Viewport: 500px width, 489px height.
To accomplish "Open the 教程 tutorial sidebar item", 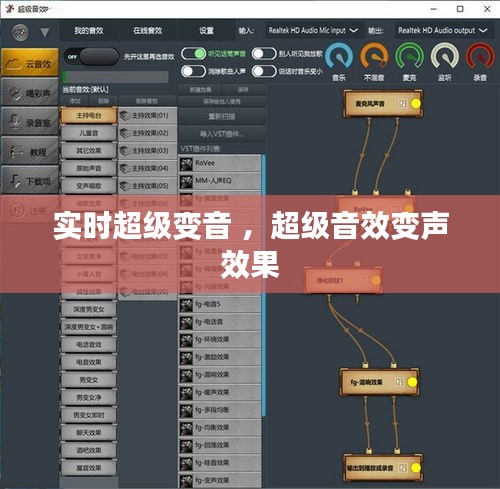I will [x=30, y=152].
